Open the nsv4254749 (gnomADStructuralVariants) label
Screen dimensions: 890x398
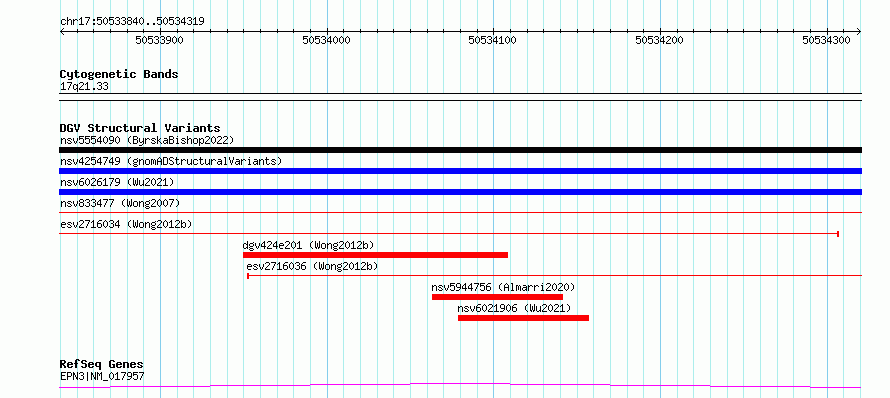[x=171, y=161]
